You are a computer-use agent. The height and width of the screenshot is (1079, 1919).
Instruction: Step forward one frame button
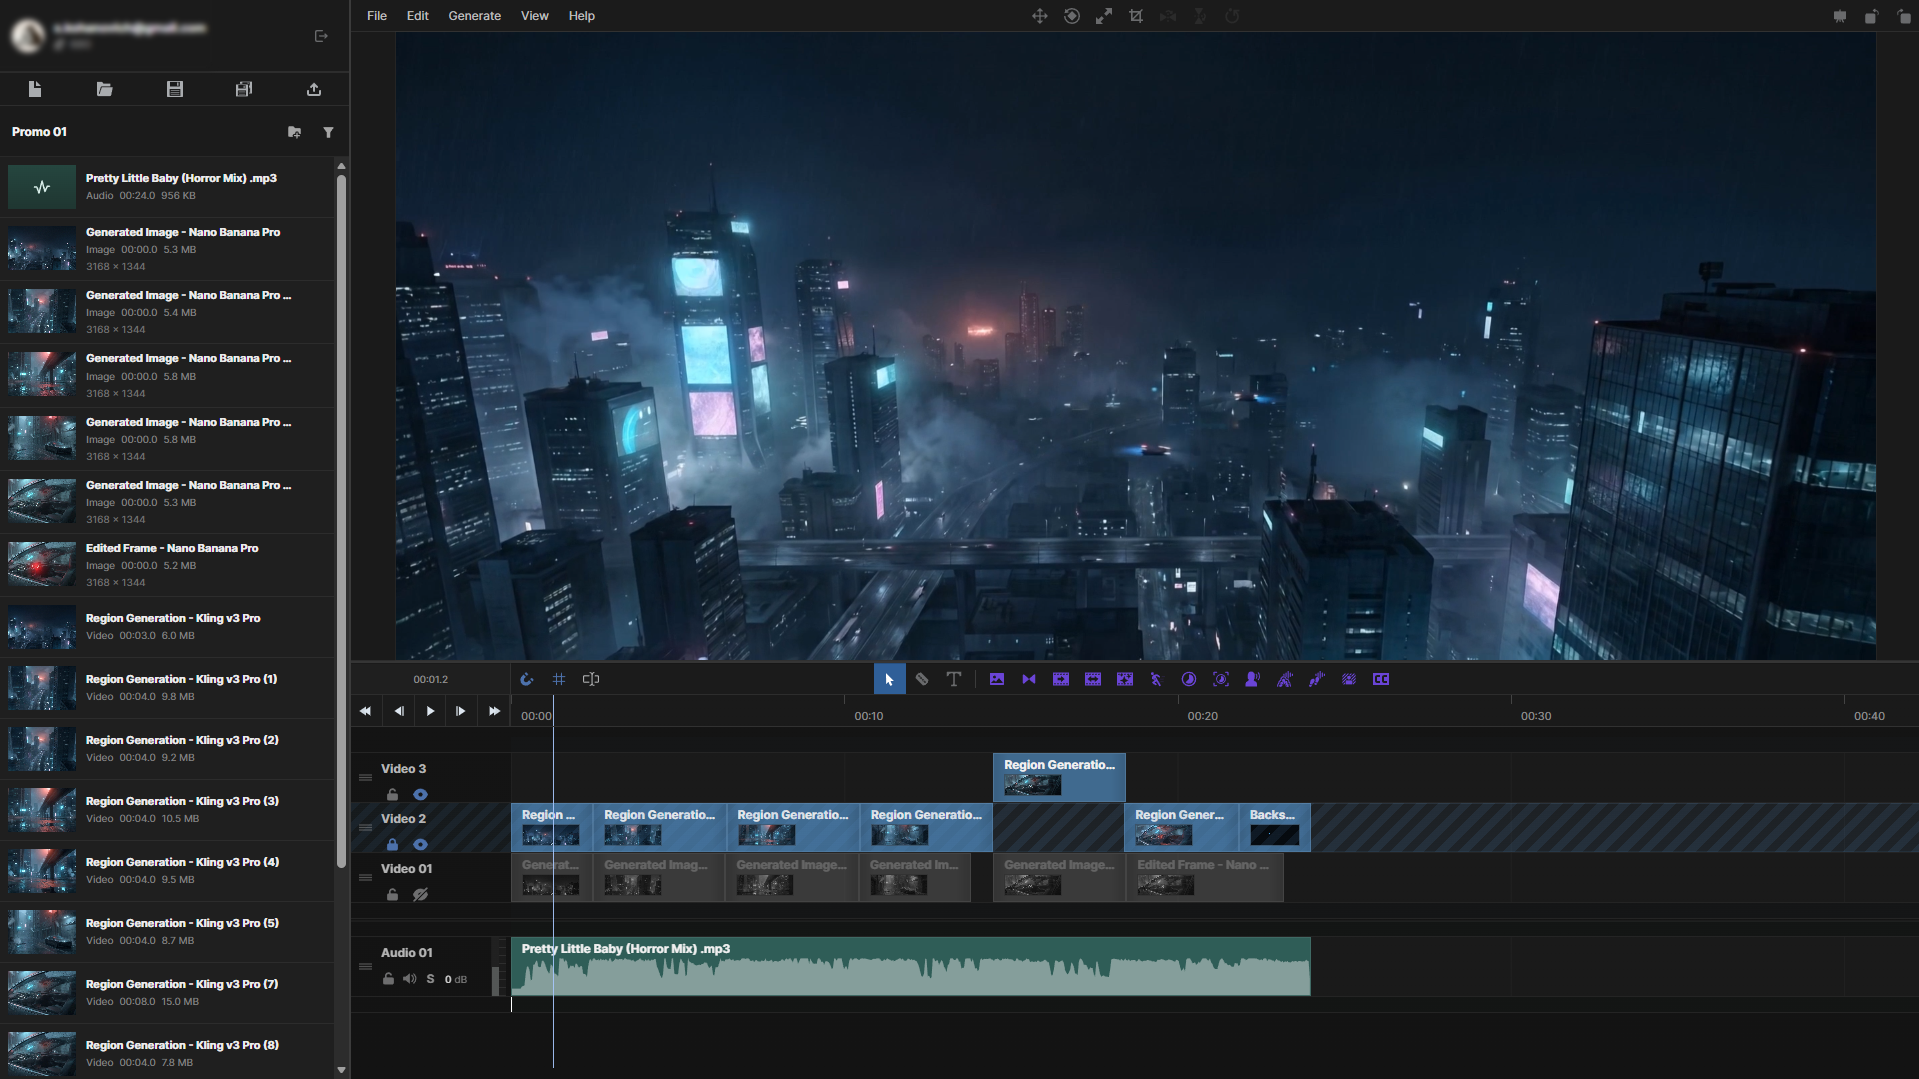point(461,711)
